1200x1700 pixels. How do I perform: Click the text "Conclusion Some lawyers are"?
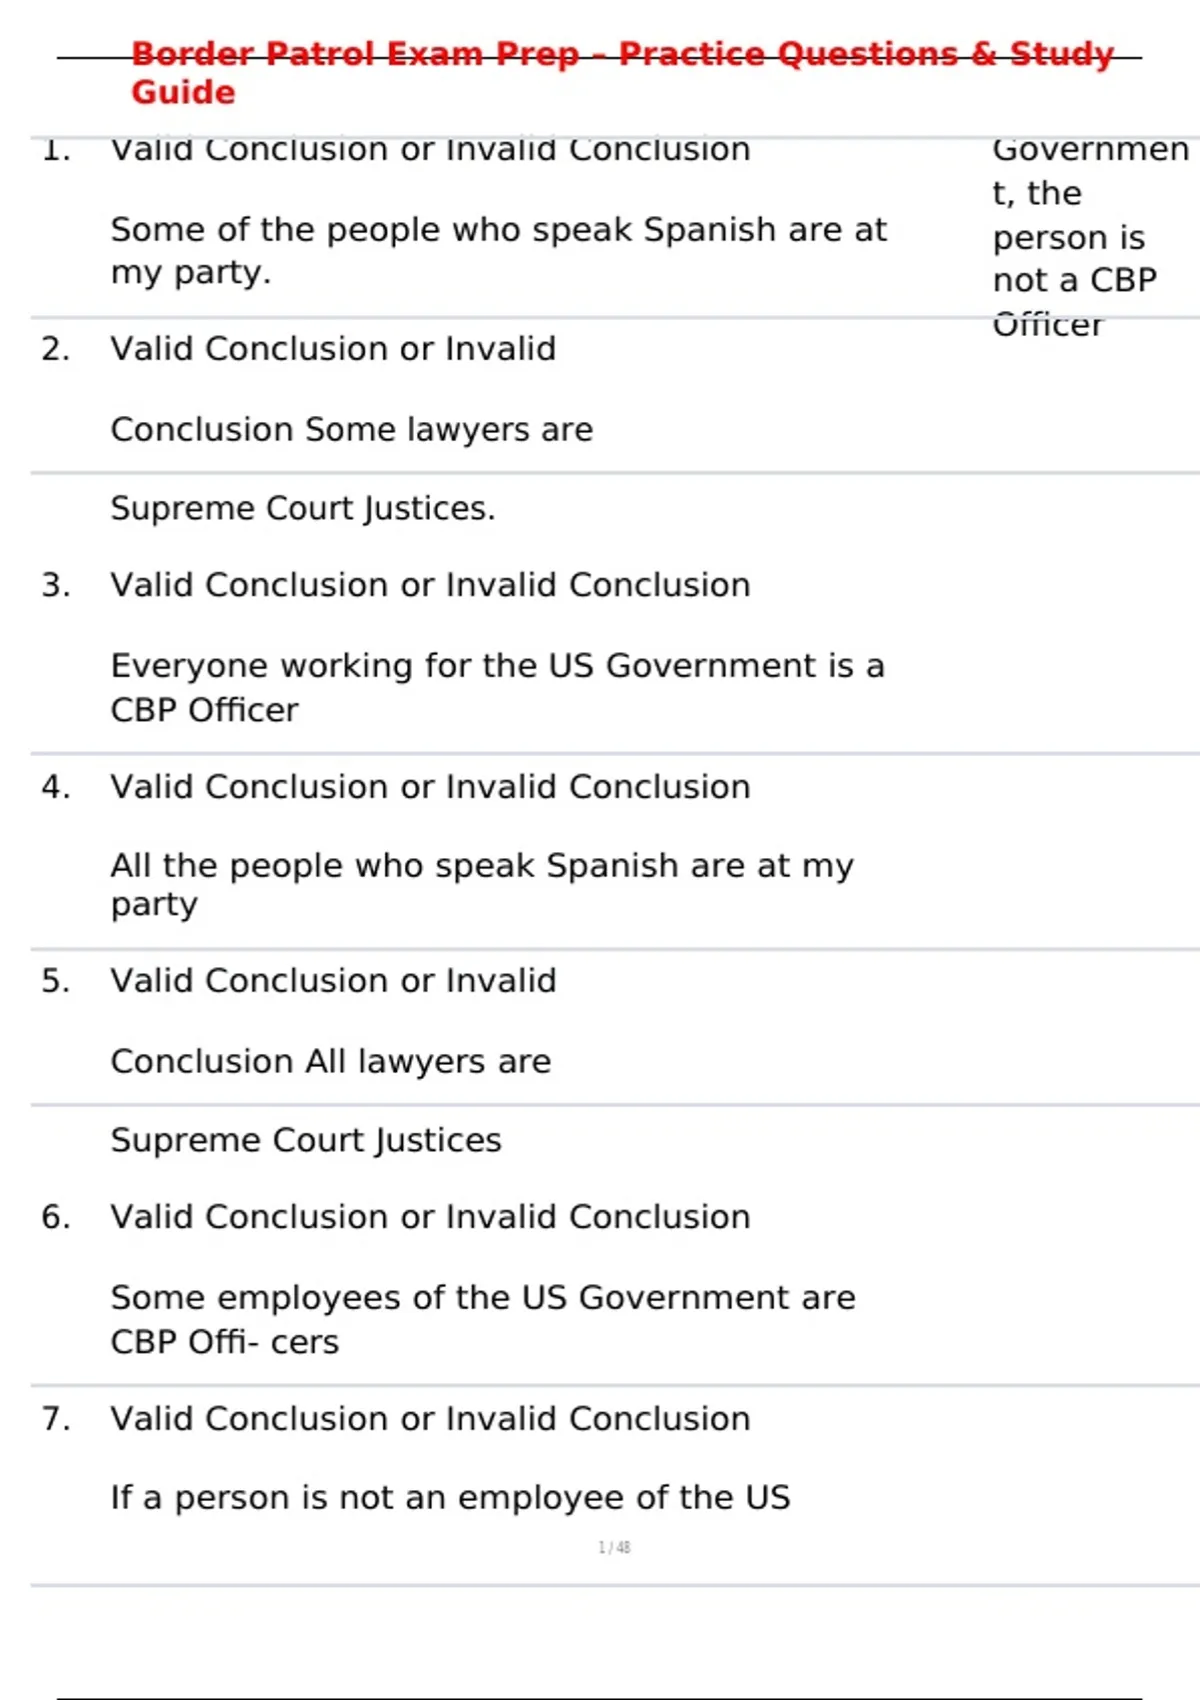tap(351, 430)
